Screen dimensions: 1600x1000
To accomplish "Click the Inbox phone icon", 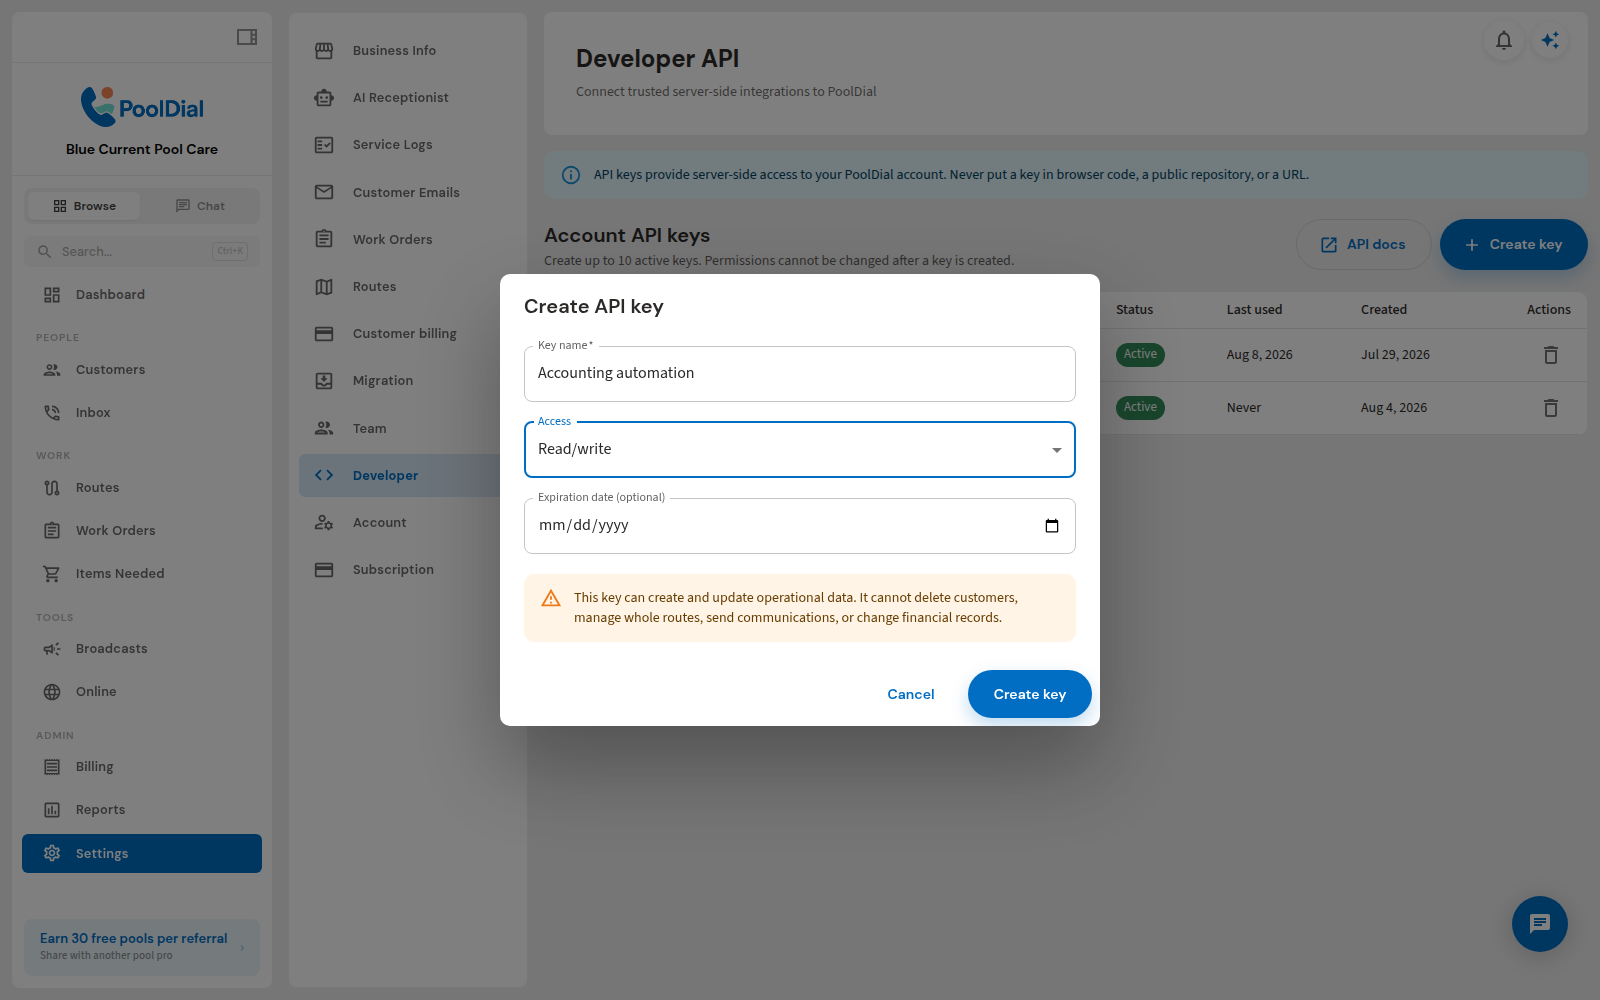I will pos(52,412).
